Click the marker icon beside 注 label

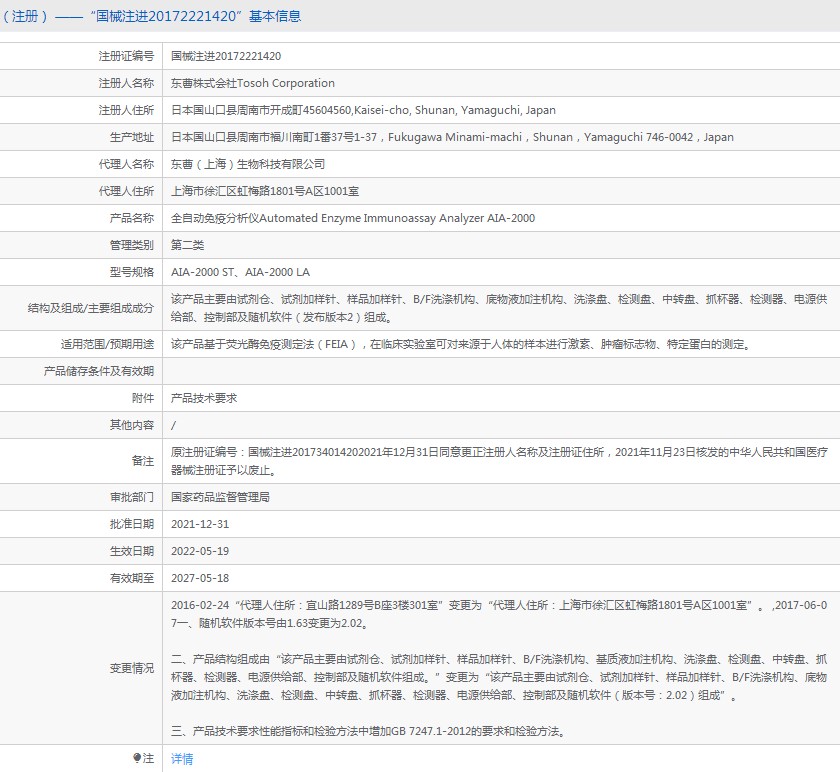[137, 758]
